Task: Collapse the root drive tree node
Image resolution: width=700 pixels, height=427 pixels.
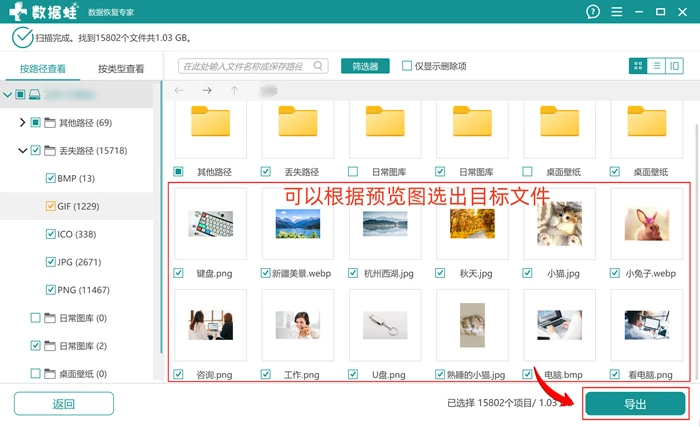Action: point(8,95)
